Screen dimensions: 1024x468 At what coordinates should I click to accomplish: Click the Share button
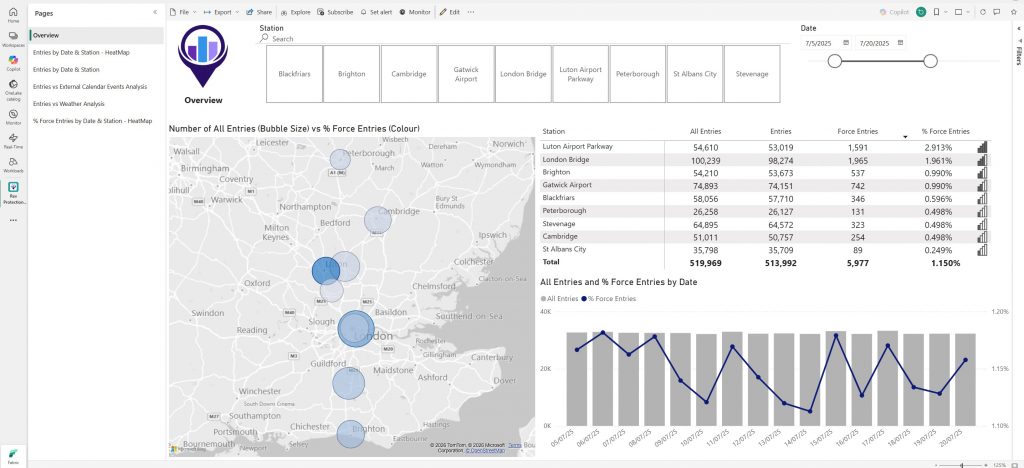click(x=259, y=12)
